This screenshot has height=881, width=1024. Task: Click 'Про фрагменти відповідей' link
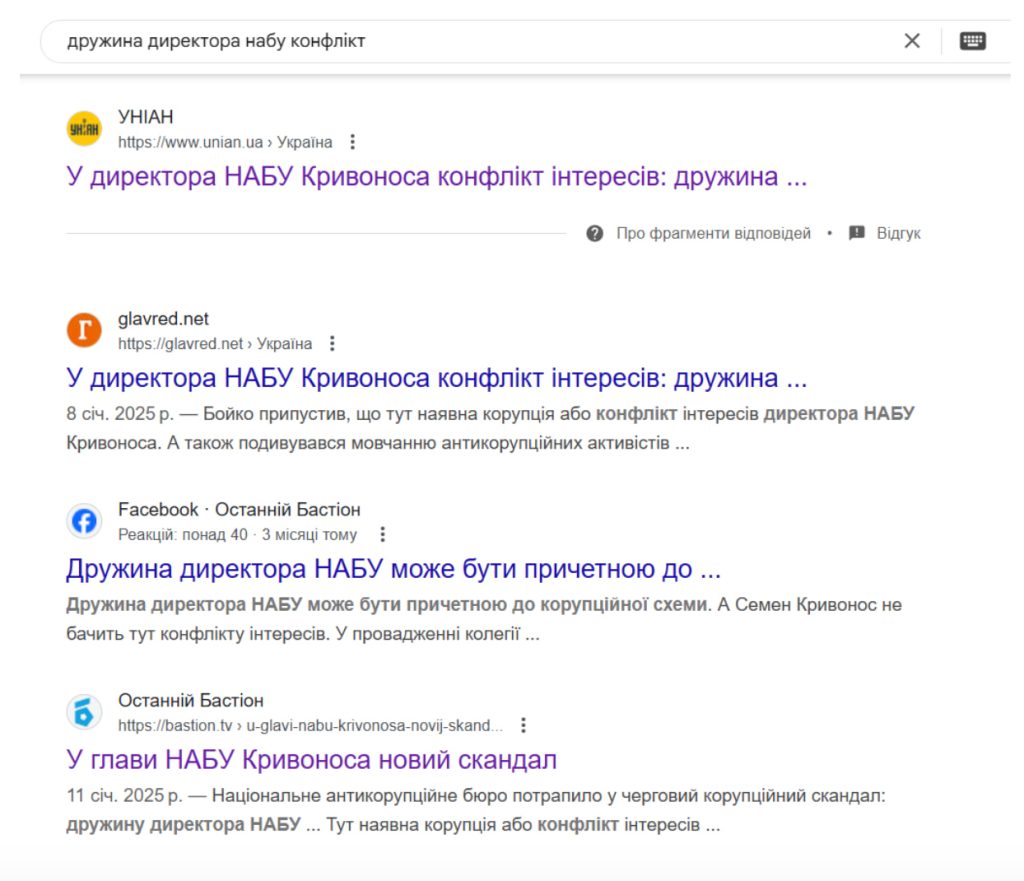coord(713,233)
